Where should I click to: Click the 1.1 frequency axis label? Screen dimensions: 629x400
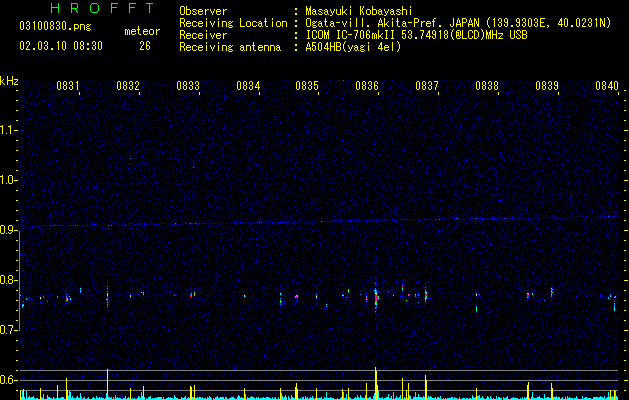click(x=8, y=130)
